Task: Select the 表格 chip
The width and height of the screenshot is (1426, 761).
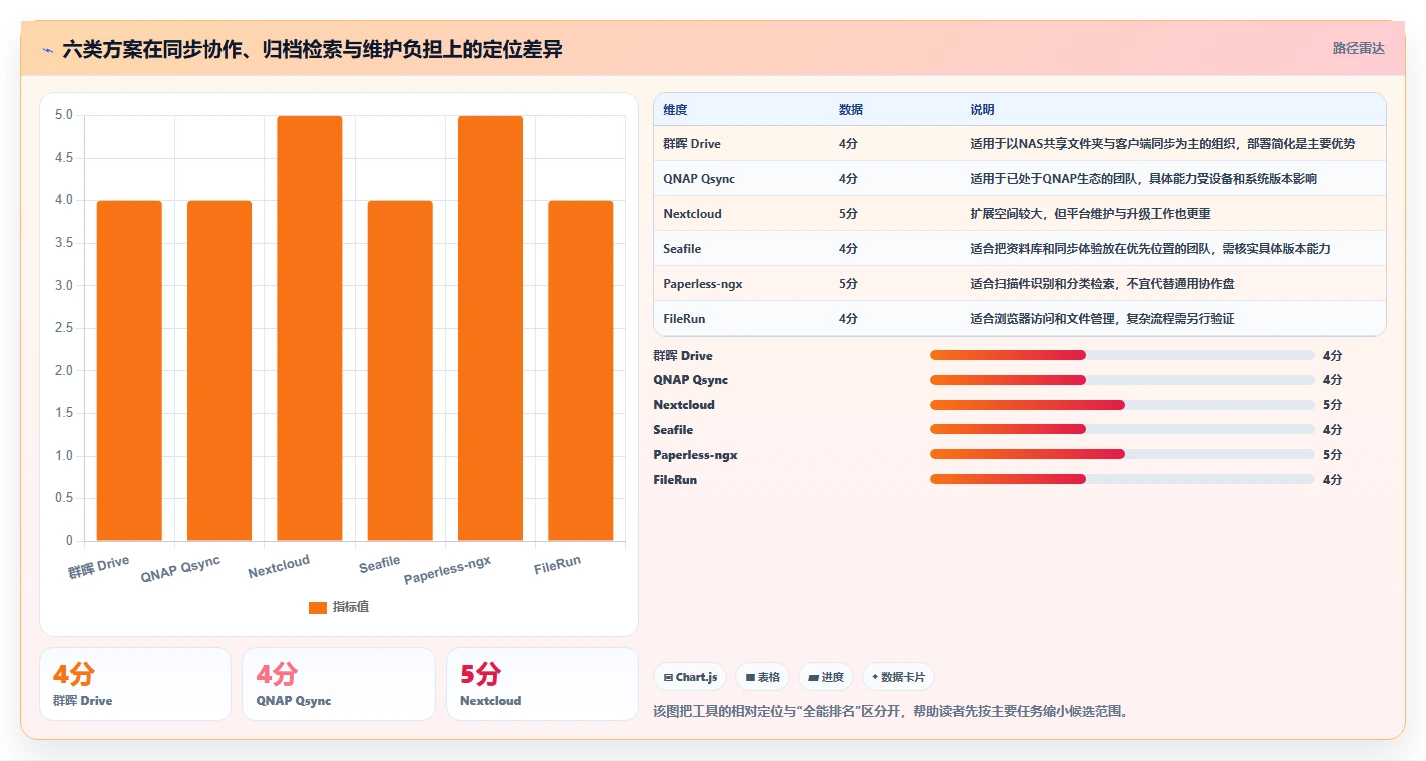Action: [763, 677]
